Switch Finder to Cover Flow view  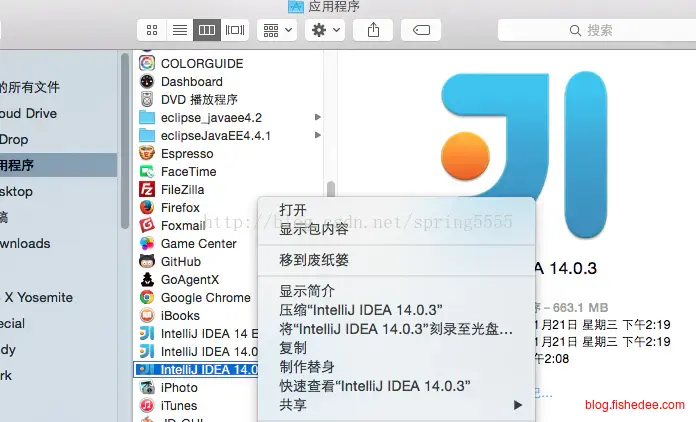tap(235, 30)
